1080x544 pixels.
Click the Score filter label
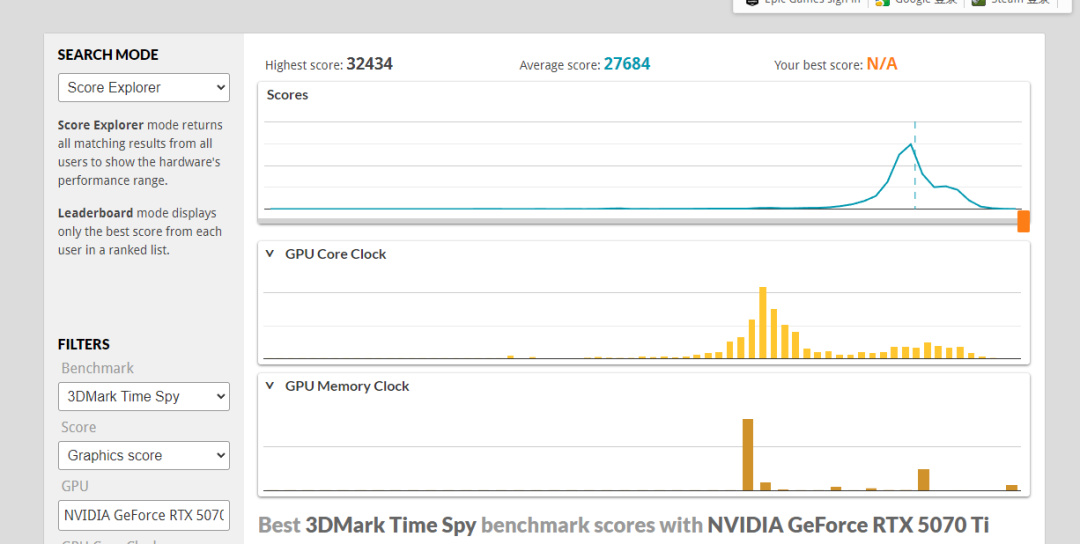(x=79, y=427)
